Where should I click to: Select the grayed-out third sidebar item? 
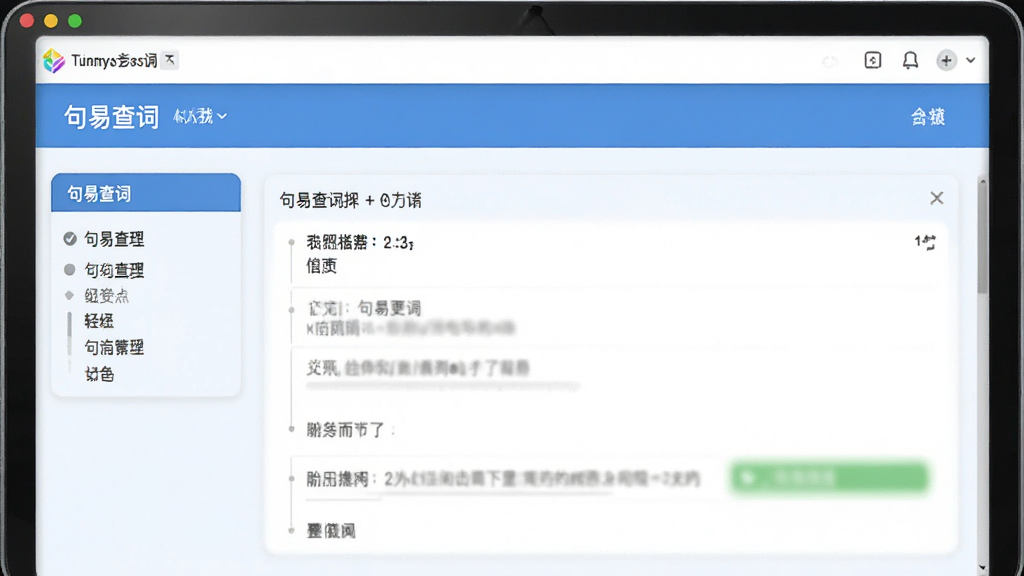pyautogui.click(x=106, y=296)
